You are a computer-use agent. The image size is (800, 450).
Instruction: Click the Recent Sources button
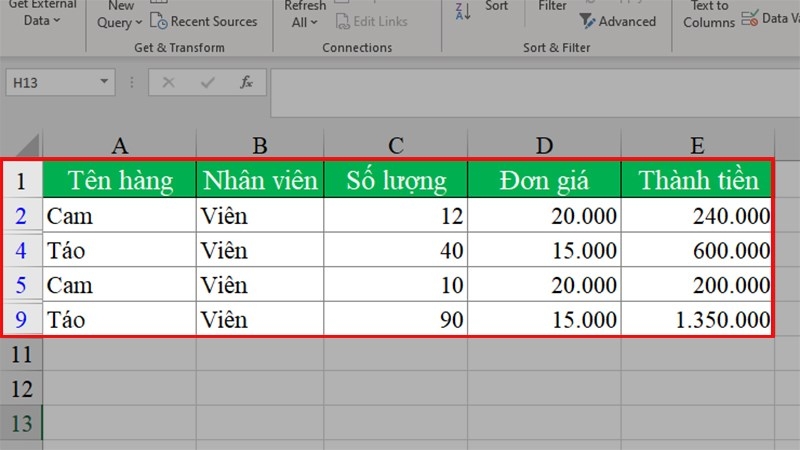tap(204, 21)
